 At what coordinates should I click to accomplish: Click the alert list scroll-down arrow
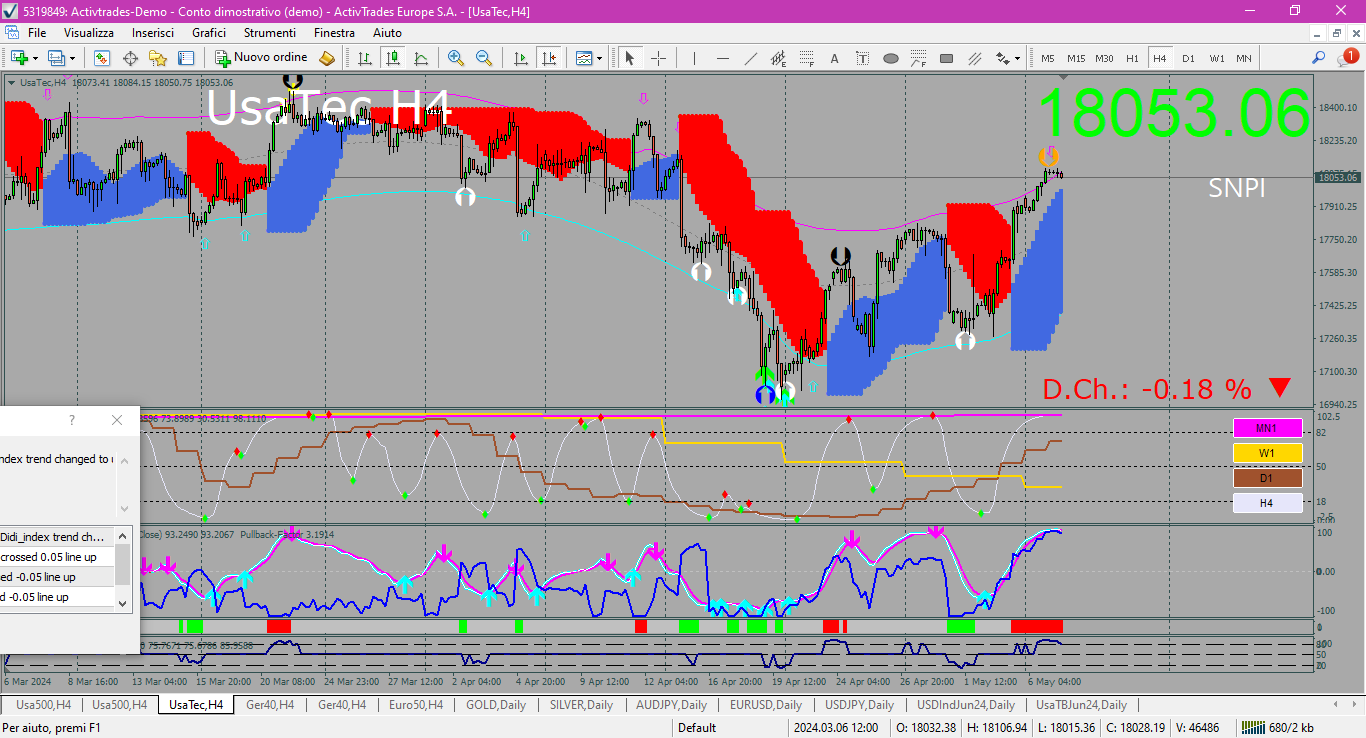click(x=123, y=602)
